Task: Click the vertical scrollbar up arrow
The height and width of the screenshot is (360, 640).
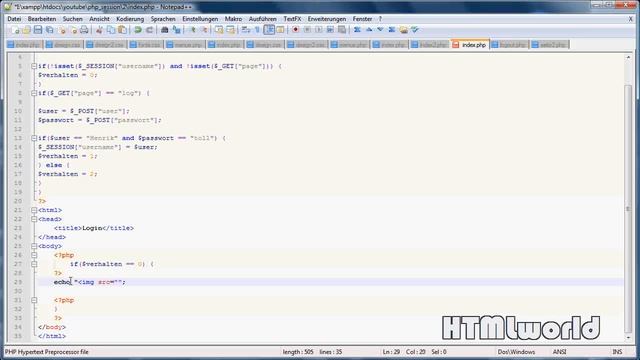Action: (x=628, y=58)
